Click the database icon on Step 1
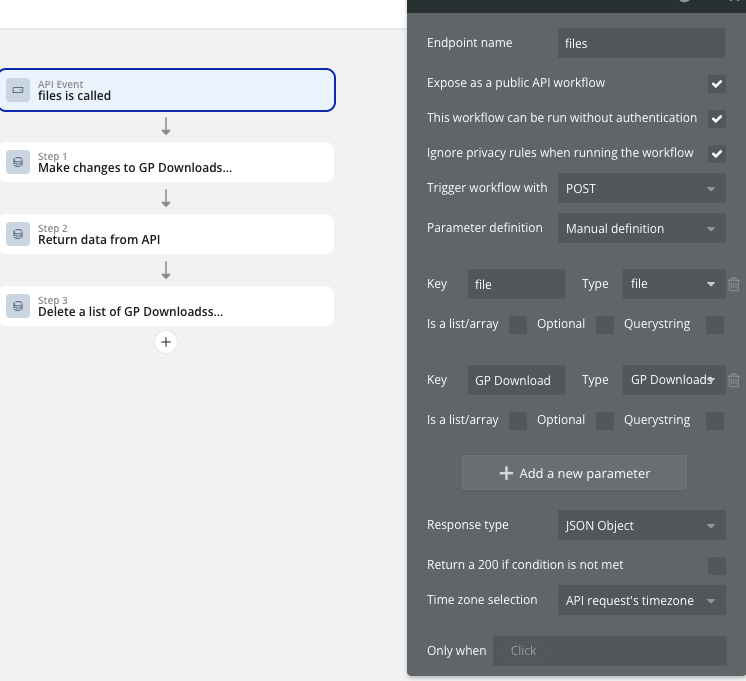This screenshot has width=746, height=681. point(18,162)
